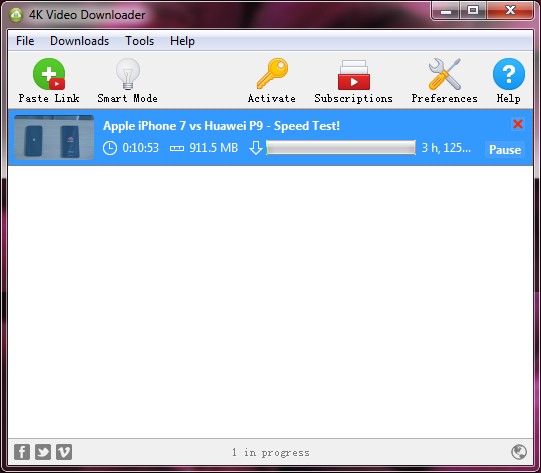Click the globe icon in status bar
This screenshot has width=541, height=473.
pyautogui.click(x=519, y=452)
